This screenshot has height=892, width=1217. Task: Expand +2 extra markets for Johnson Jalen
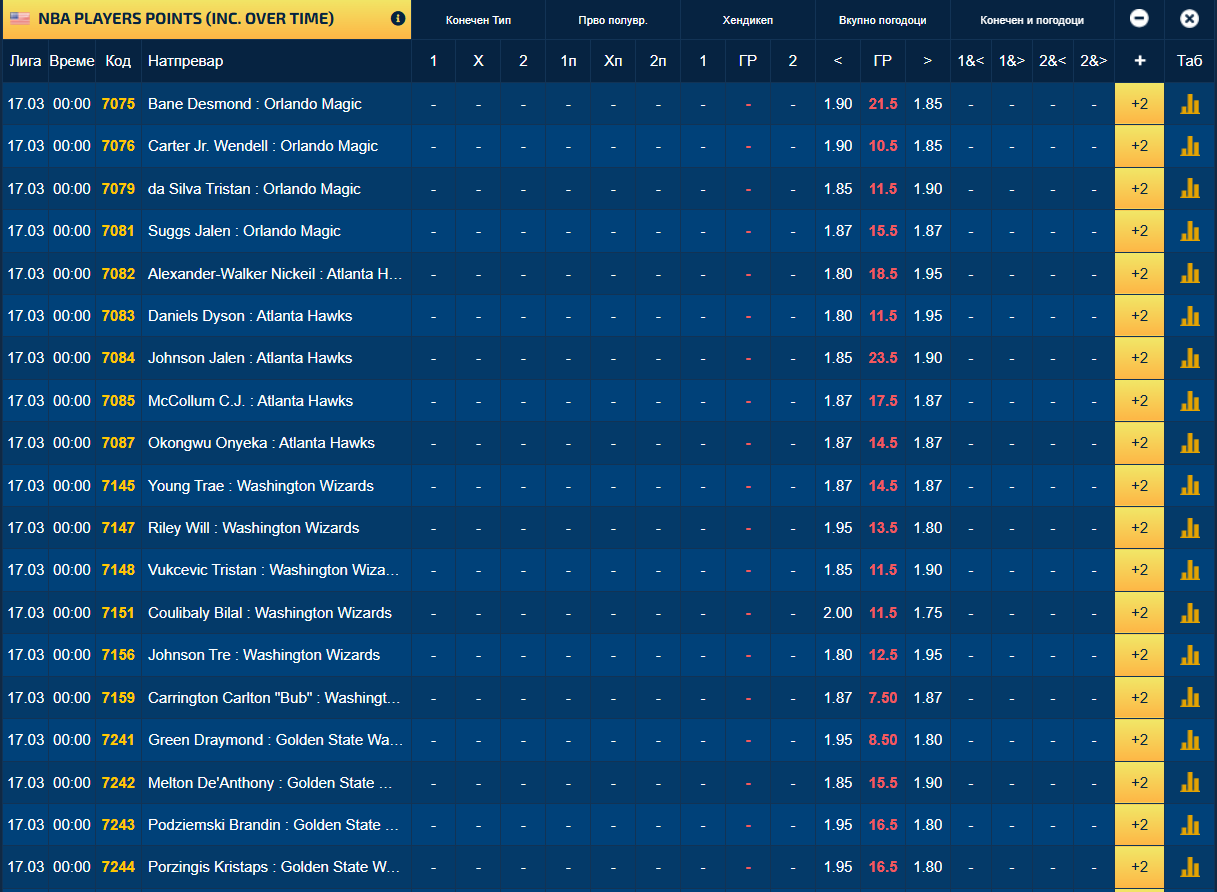1139,358
